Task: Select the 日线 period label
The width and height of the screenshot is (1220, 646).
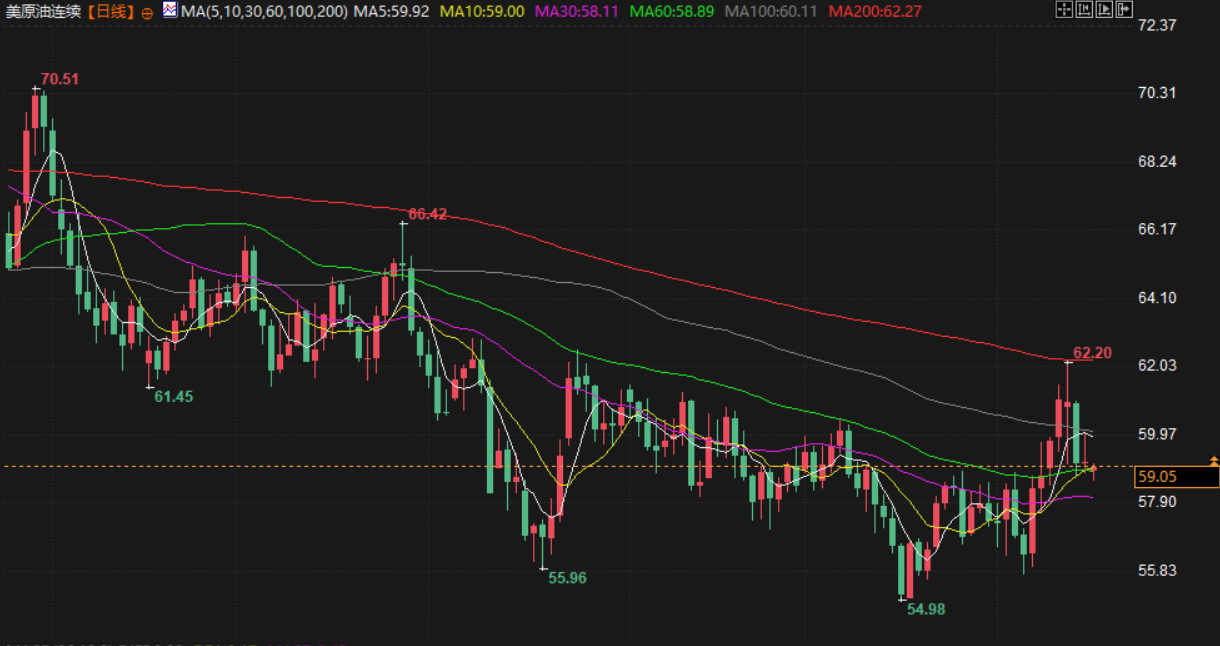Action: tap(111, 12)
